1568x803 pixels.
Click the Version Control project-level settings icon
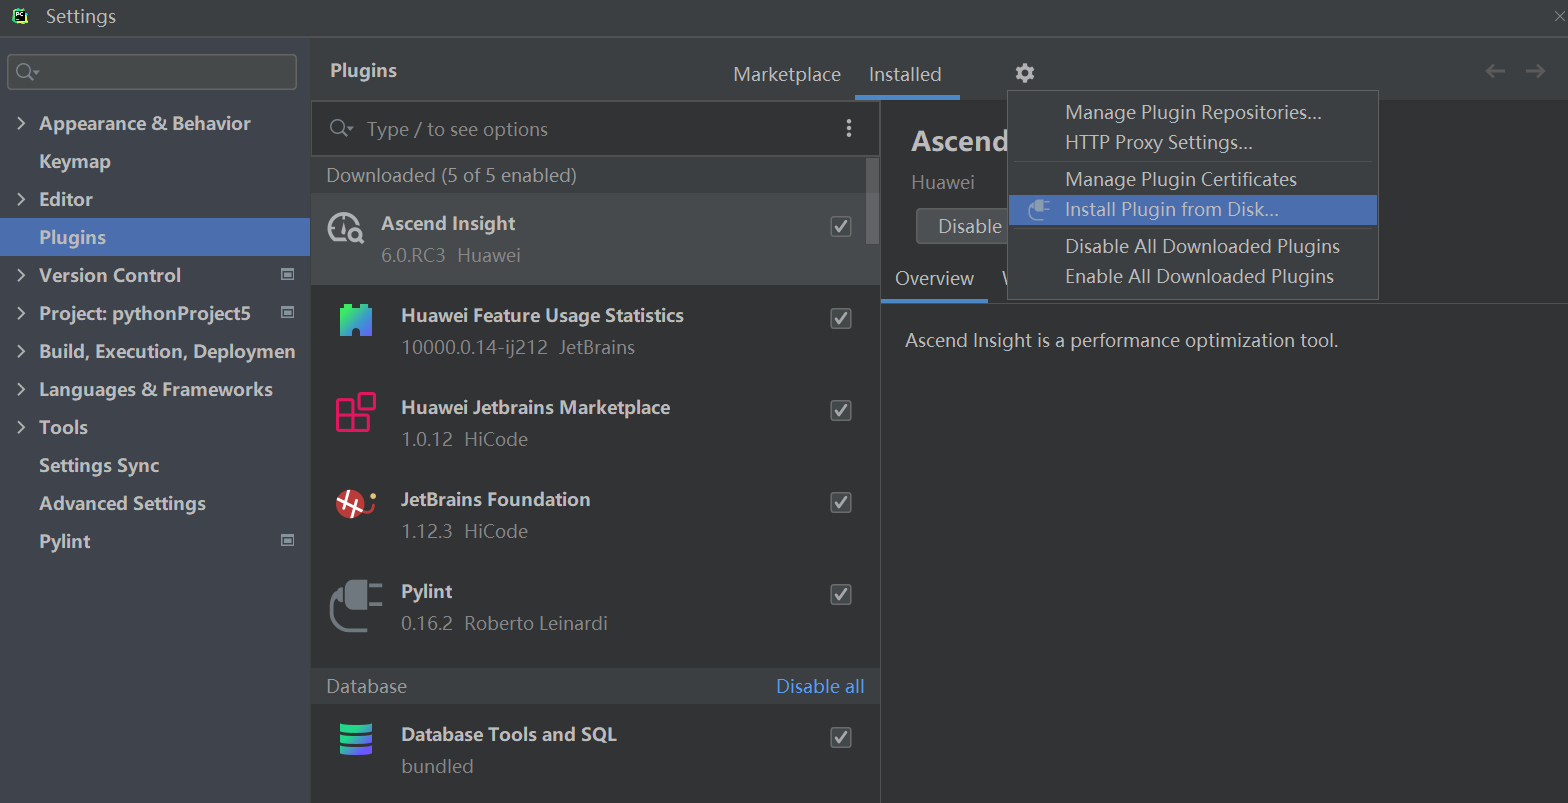288,274
